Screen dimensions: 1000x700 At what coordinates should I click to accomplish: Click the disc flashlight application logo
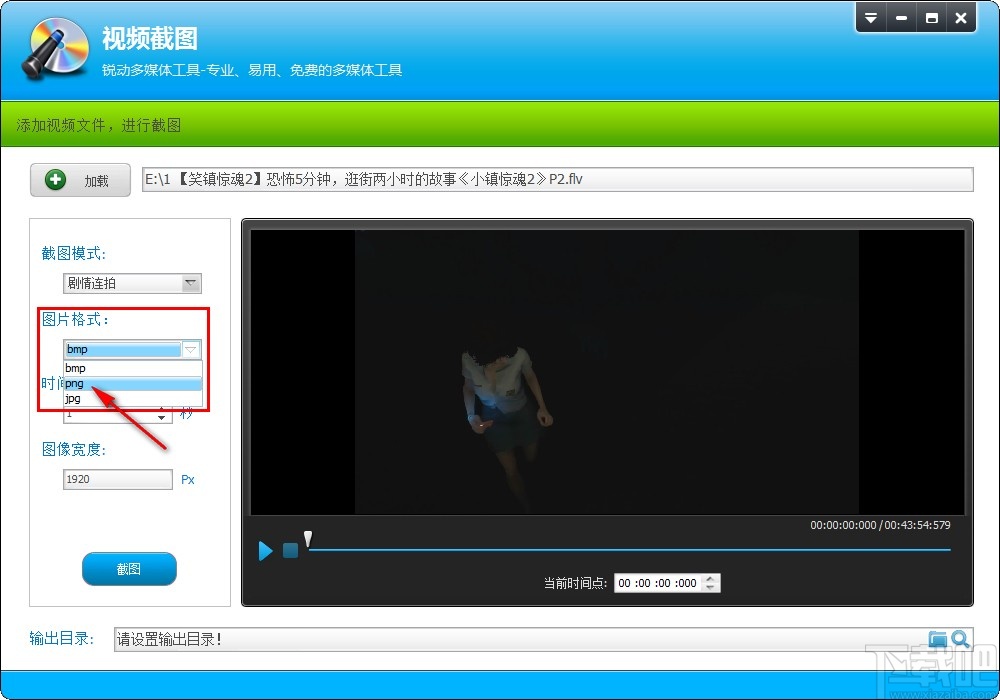click(55, 48)
